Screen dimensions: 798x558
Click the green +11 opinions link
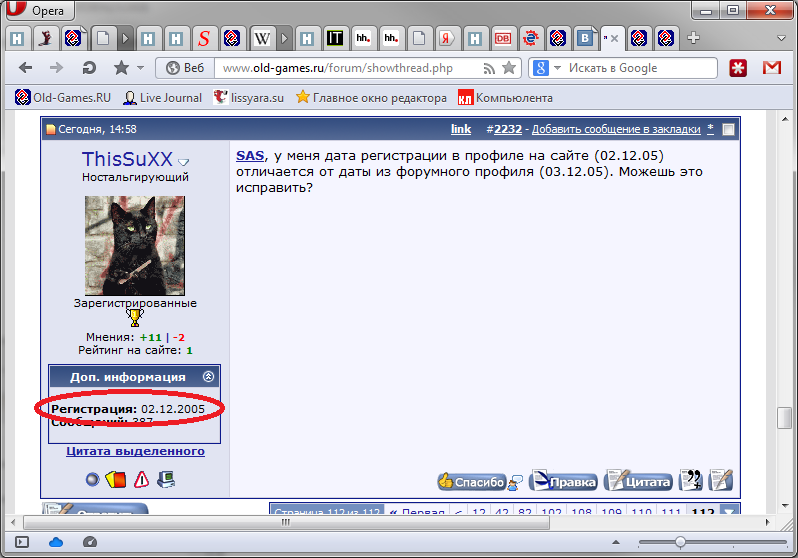point(151,337)
